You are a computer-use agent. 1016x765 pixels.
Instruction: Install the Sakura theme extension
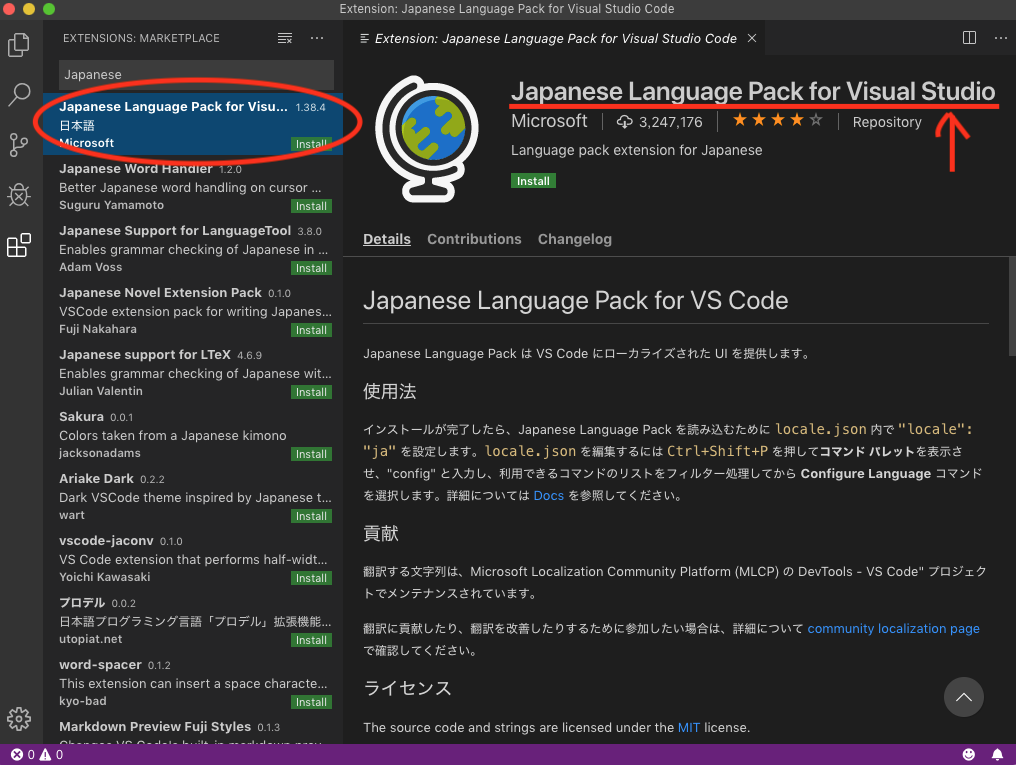pos(311,454)
